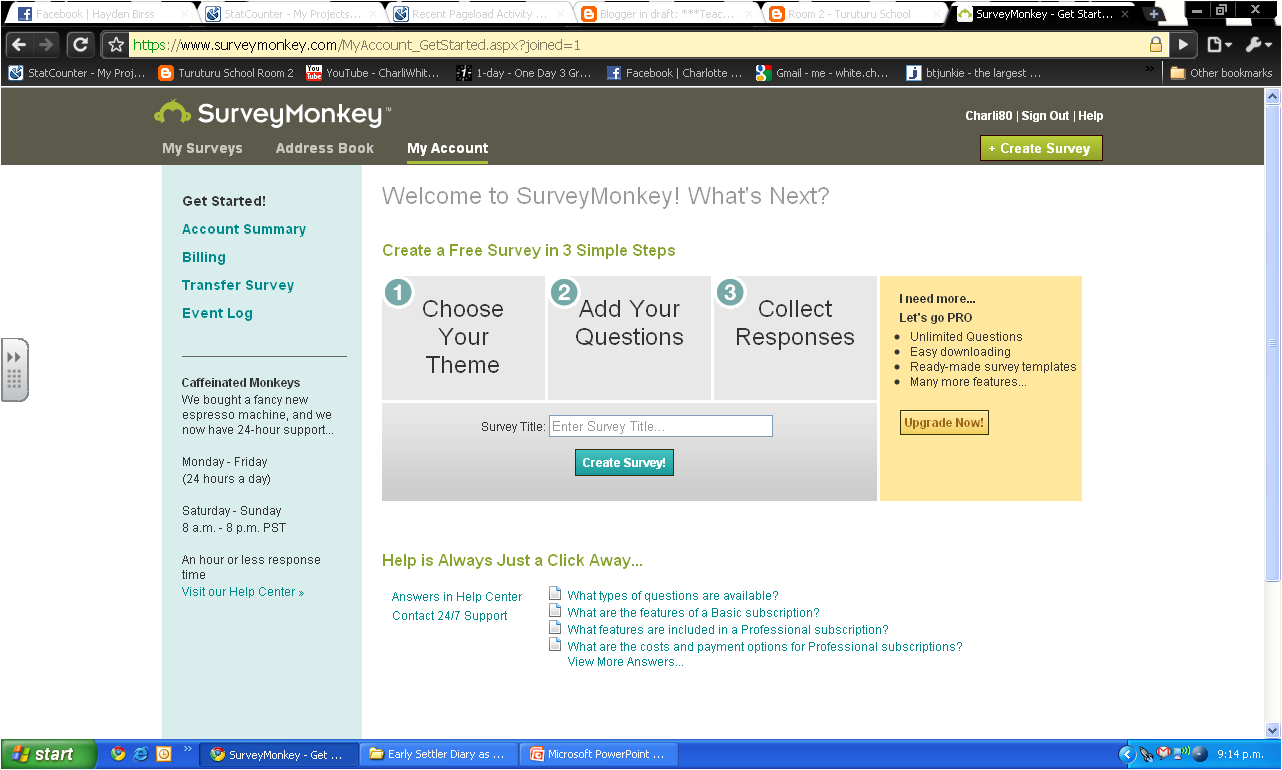Select the My Account nav item
Image resolution: width=1282 pixels, height=770 pixels.
tap(448, 148)
